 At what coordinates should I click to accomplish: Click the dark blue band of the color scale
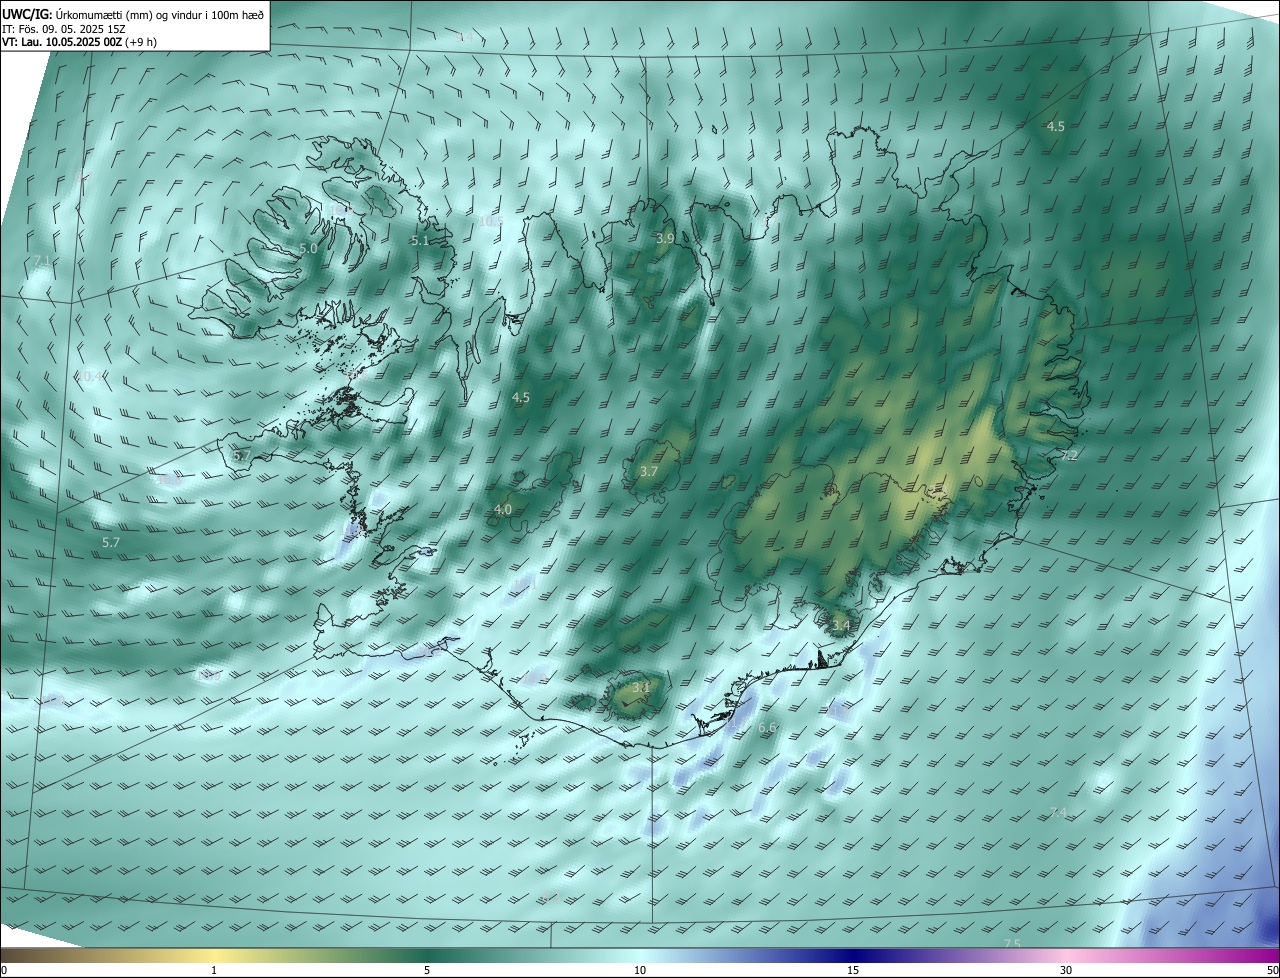[x=853, y=956]
